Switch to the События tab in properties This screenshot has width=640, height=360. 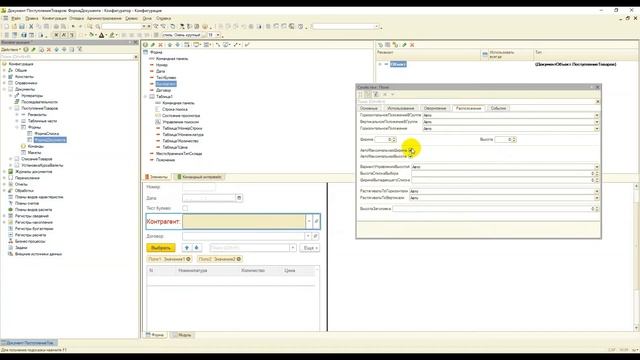pos(498,108)
